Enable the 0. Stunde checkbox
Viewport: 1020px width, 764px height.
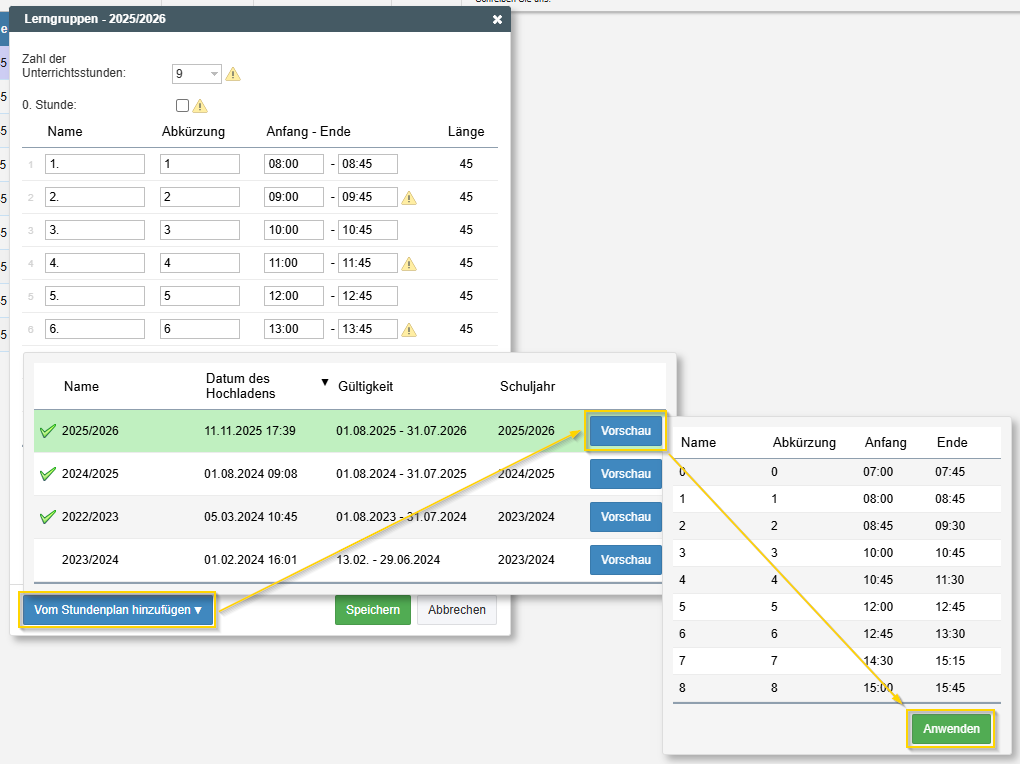(182, 105)
